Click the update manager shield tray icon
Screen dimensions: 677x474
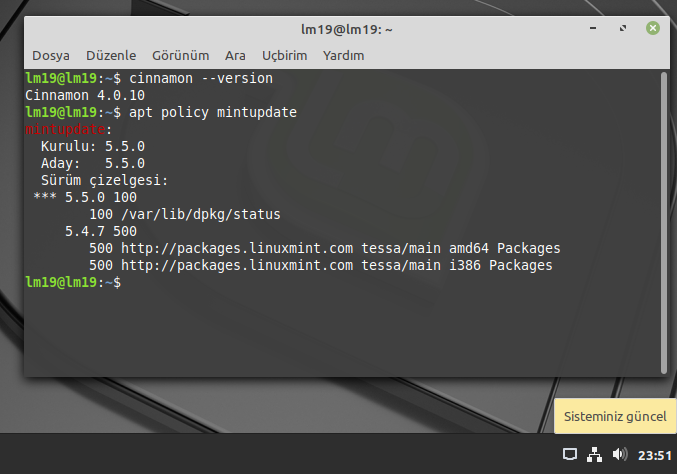tap(569, 455)
